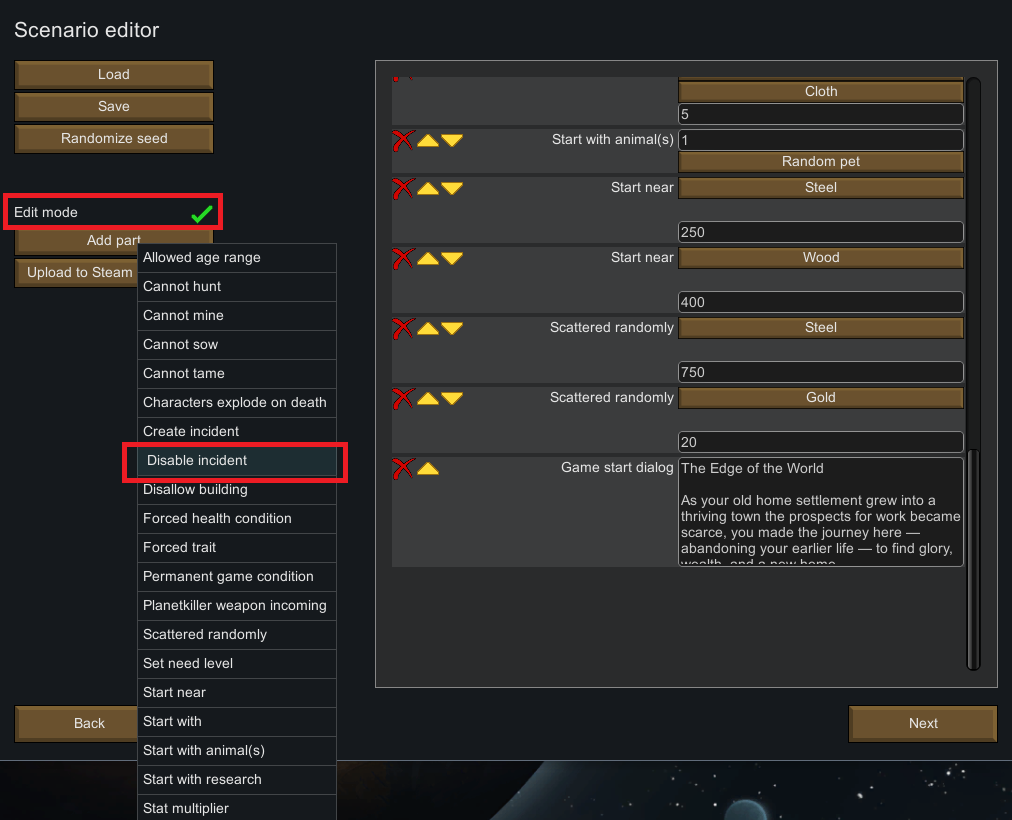Click the scenario parts list scrollbar
This screenshot has width=1012, height=820.
973,560
